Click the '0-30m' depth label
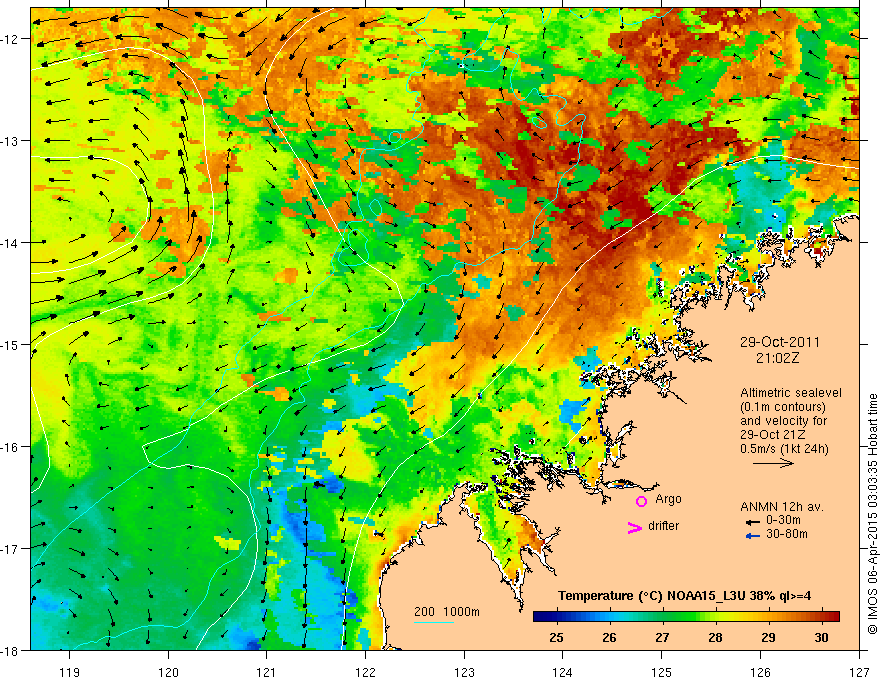Screen dimensions: 880x680 783,521
